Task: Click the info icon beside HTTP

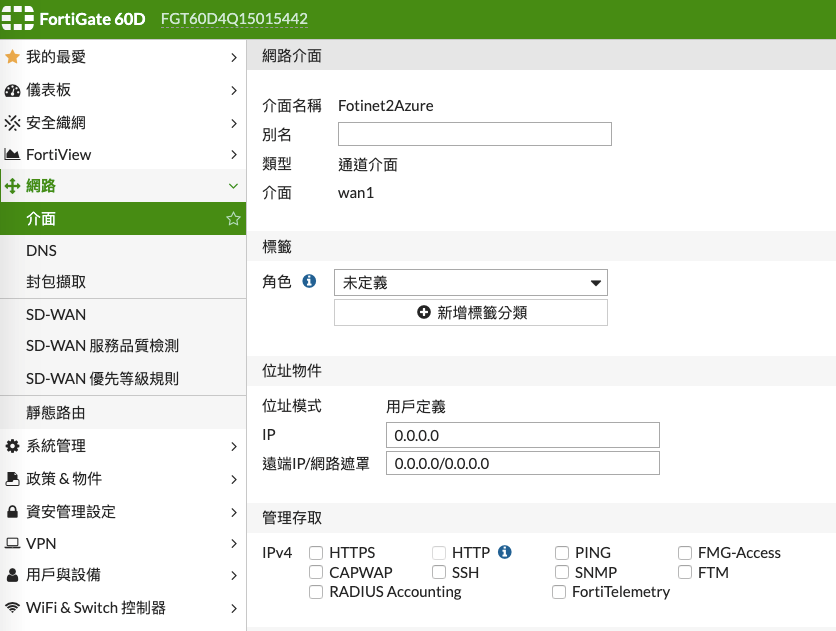Action: [504, 552]
